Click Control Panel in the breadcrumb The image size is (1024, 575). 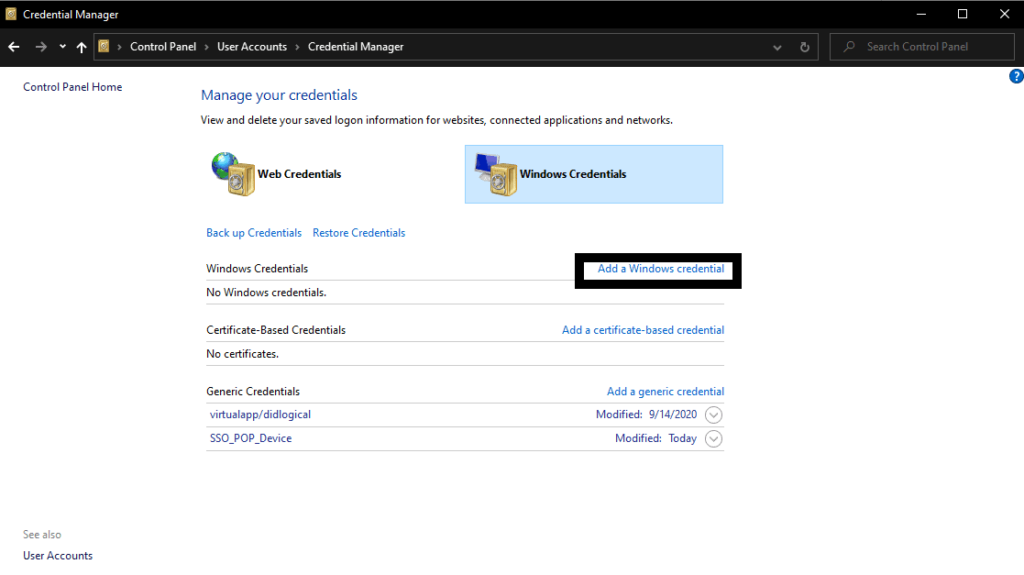pyautogui.click(x=163, y=47)
